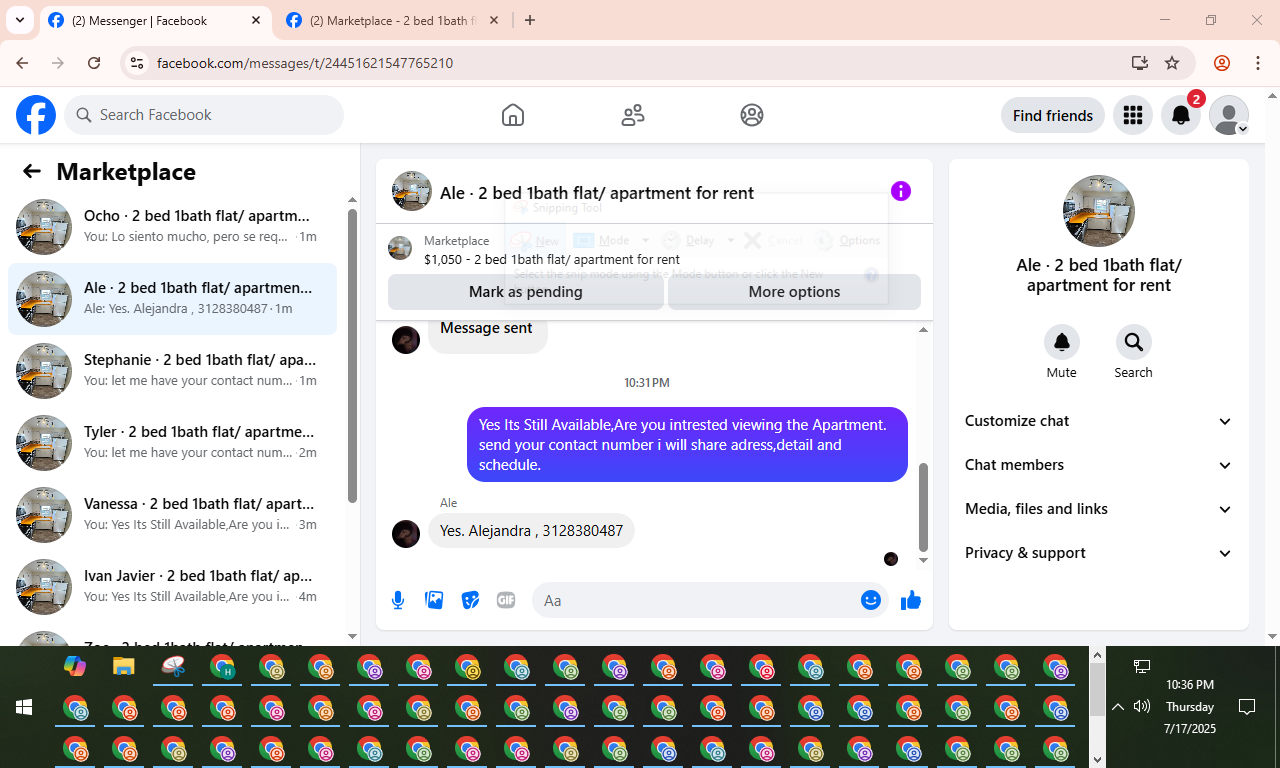Expand Customize chat section

click(1099, 421)
